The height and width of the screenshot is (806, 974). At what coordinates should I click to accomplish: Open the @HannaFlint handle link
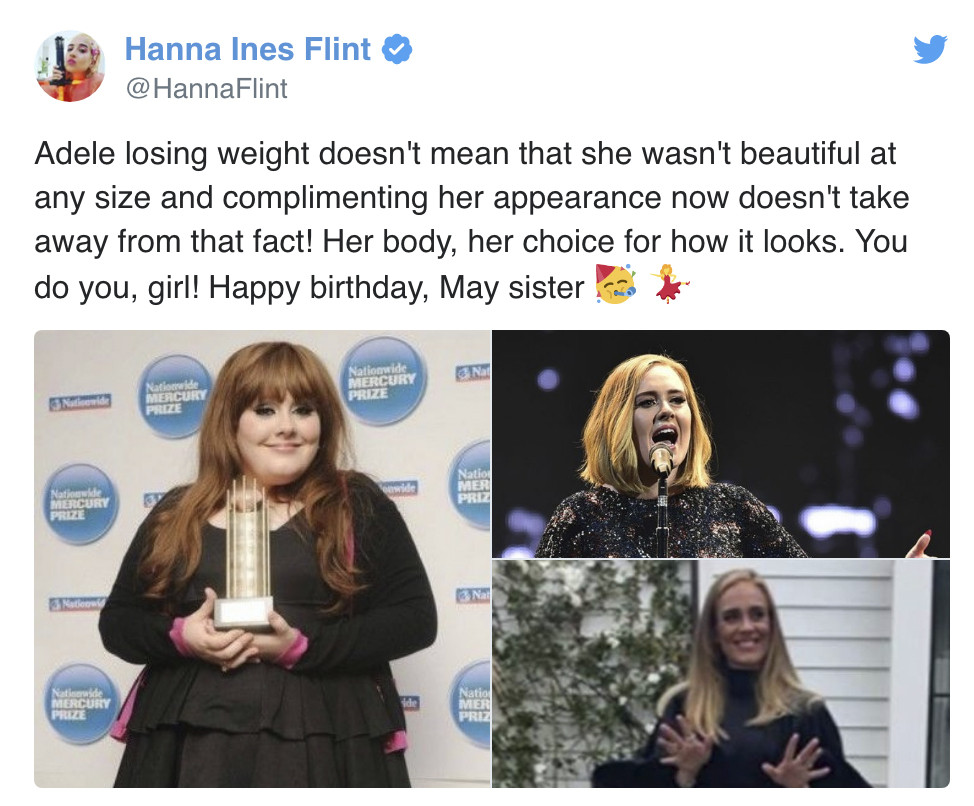[x=205, y=89]
